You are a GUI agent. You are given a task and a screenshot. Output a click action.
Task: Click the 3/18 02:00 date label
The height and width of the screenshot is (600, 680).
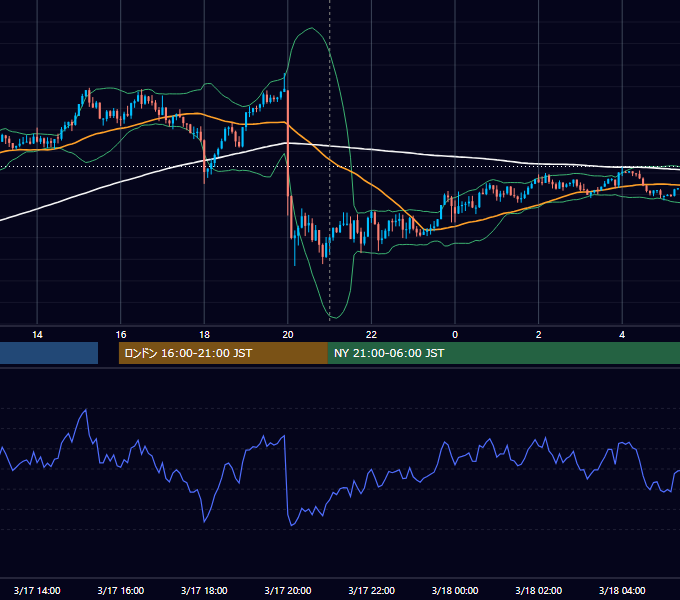click(539, 590)
